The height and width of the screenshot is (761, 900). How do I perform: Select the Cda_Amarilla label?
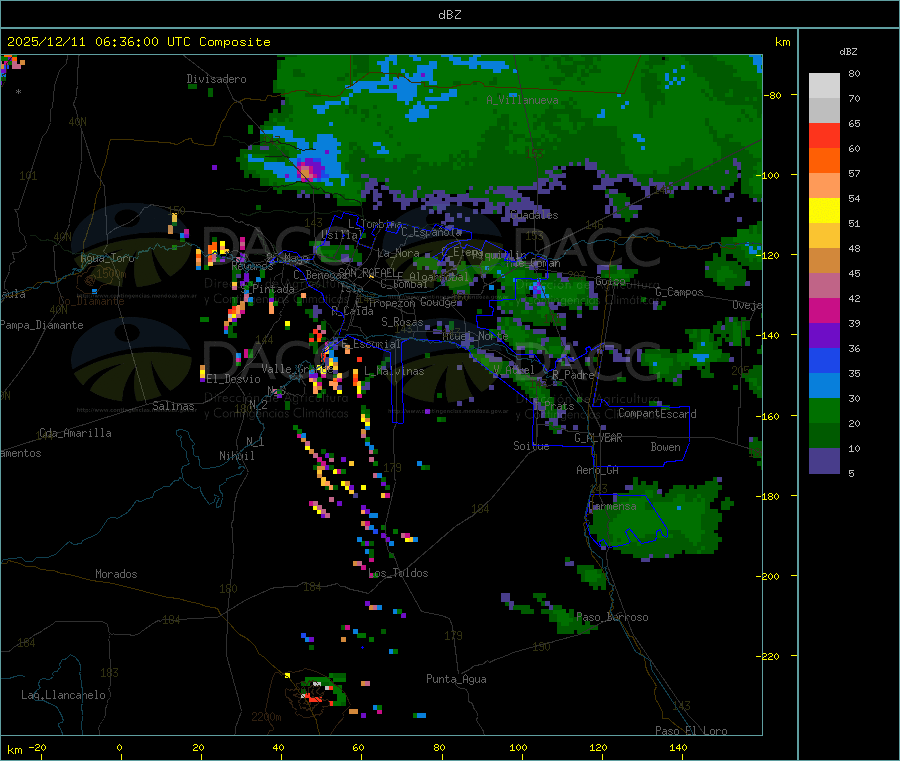click(75, 433)
